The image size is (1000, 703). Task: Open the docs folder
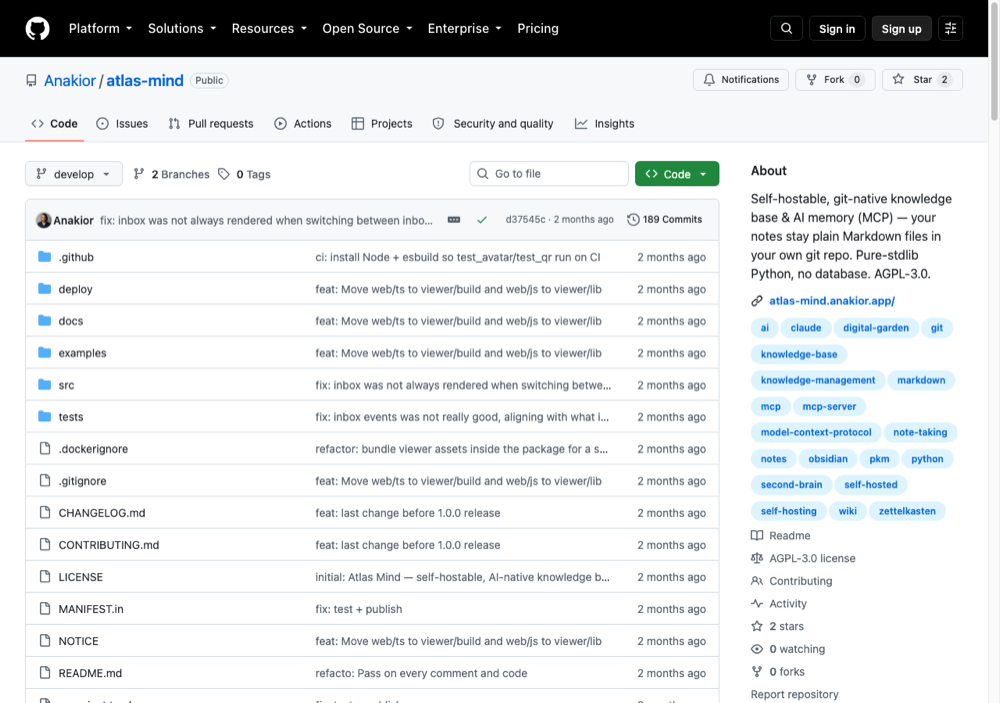(71, 321)
